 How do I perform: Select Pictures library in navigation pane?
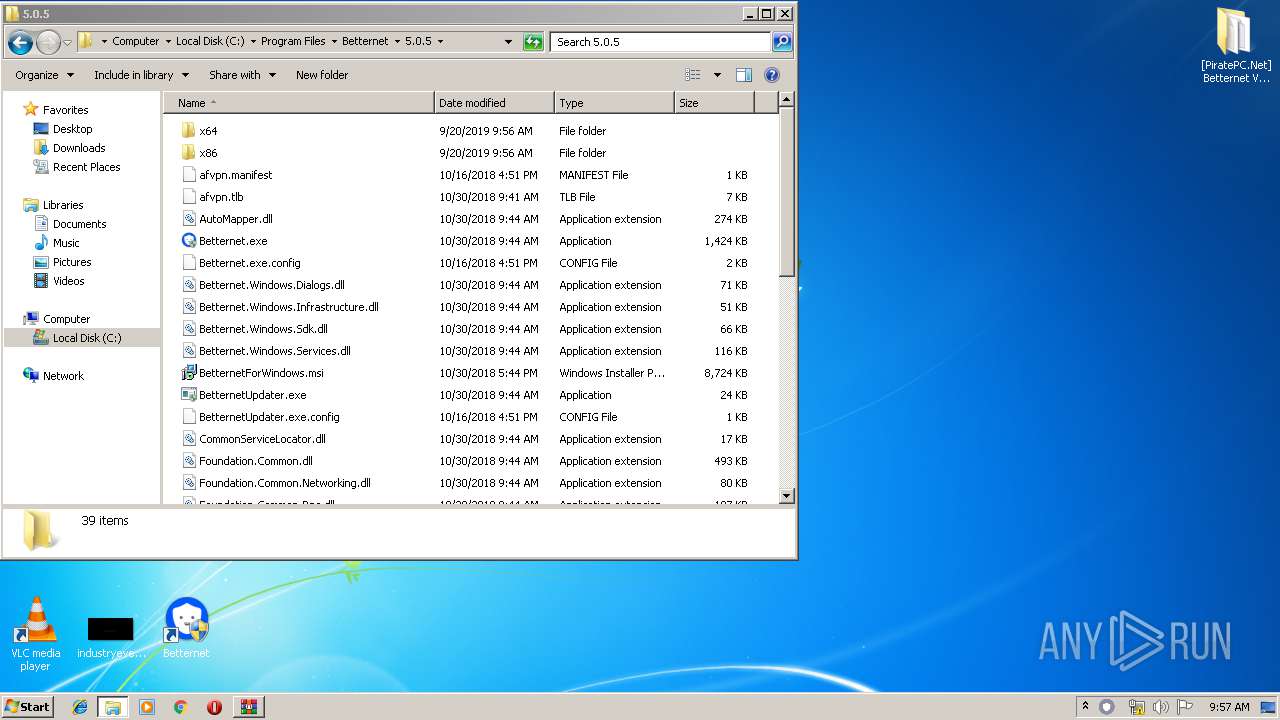pos(72,262)
